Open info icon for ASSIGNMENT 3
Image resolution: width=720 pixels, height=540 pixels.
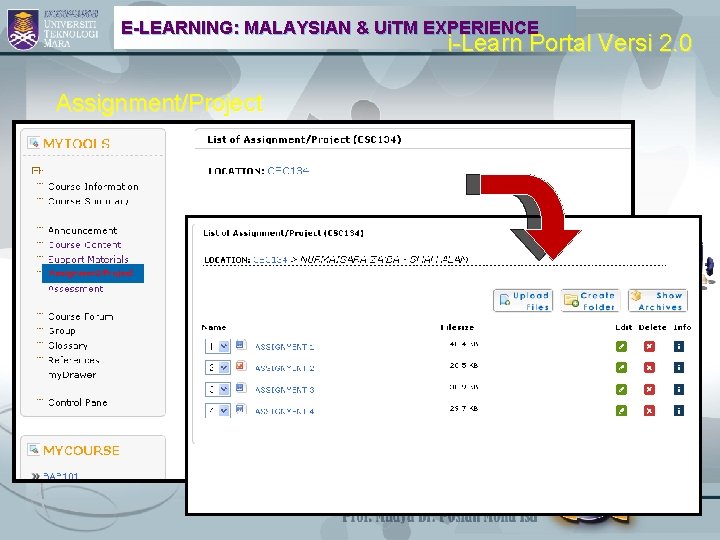tap(679, 389)
